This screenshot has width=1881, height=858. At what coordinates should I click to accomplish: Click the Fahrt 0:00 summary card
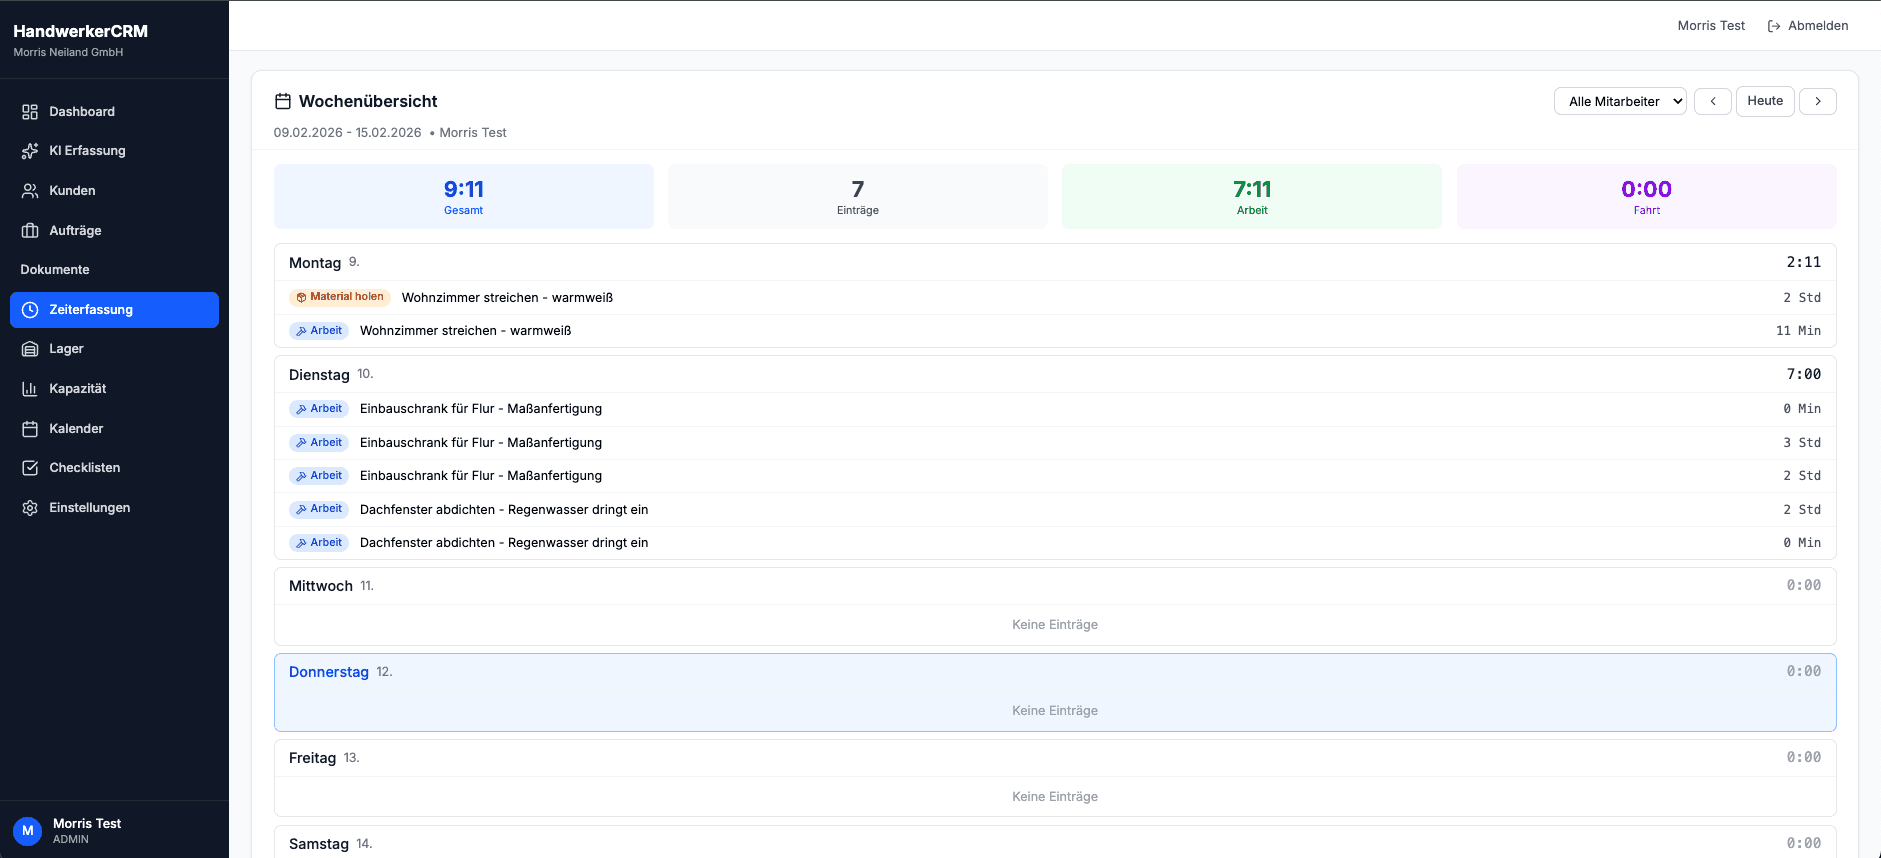pyautogui.click(x=1647, y=196)
